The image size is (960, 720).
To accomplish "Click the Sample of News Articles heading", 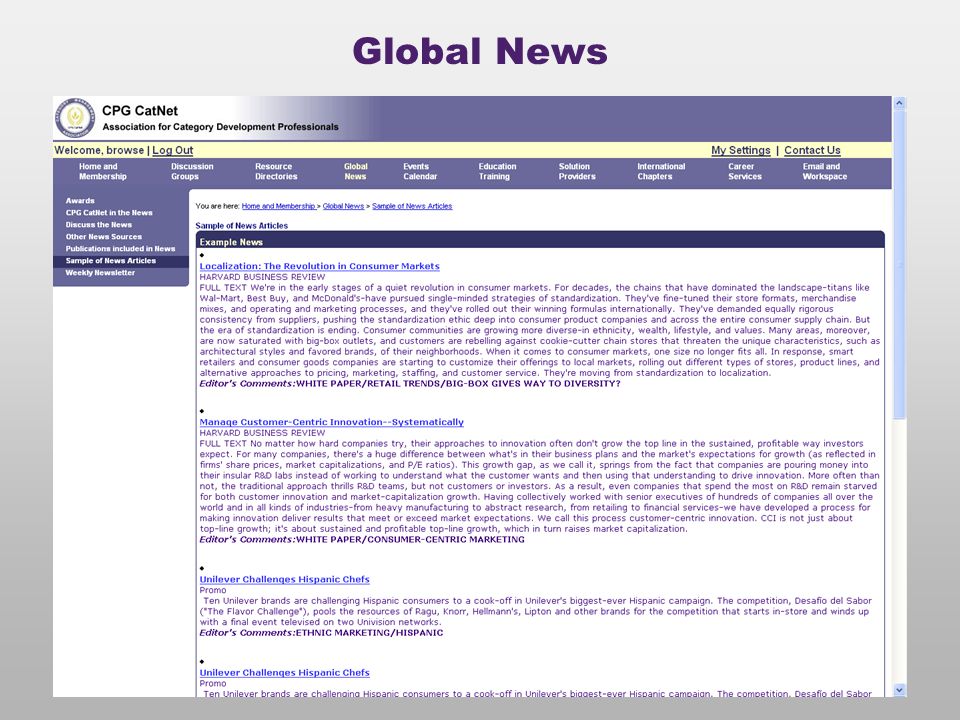I will 242,226.
